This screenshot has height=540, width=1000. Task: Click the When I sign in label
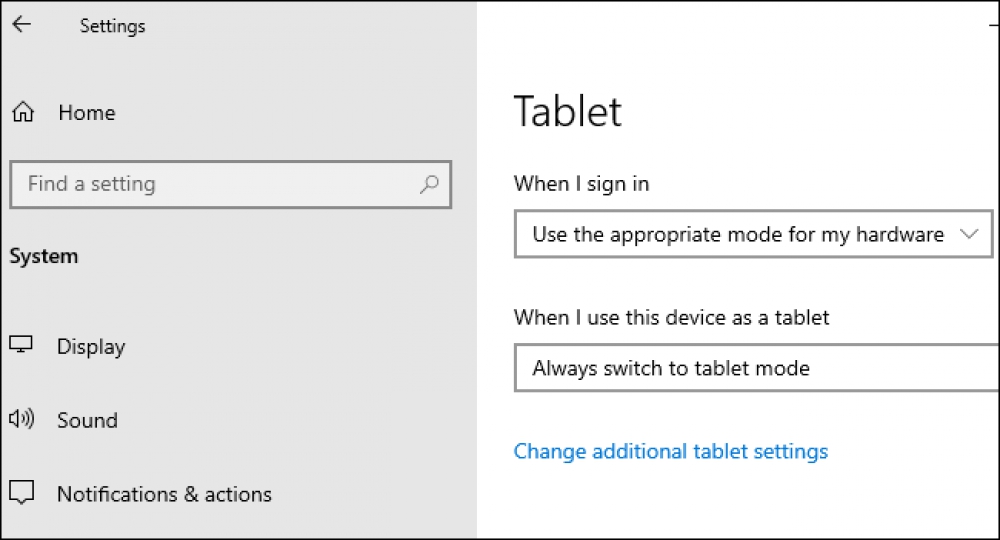pos(582,184)
